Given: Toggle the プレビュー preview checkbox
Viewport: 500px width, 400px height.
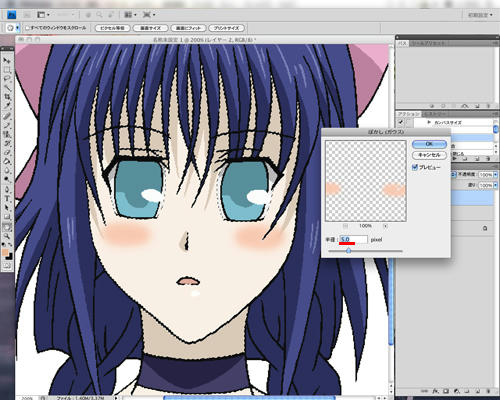Looking at the screenshot, I should (415, 167).
